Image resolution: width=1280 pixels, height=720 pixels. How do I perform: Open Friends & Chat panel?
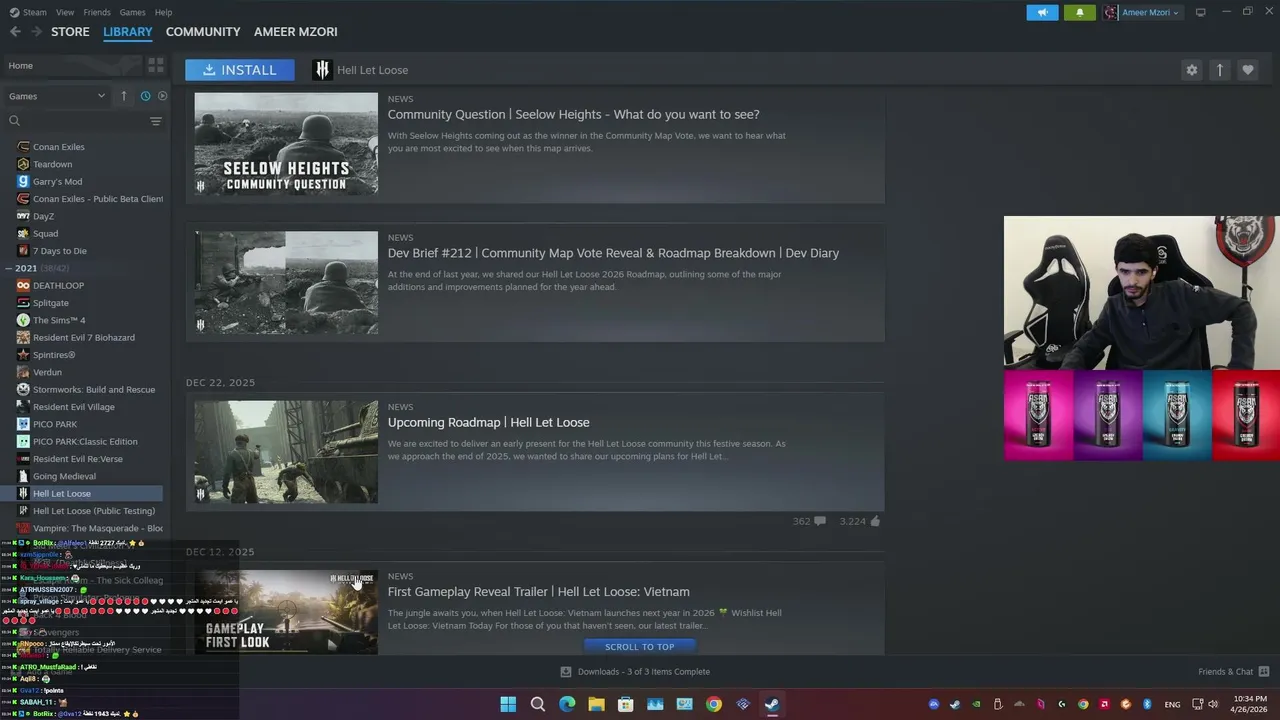pyautogui.click(x=1234, y=672)
